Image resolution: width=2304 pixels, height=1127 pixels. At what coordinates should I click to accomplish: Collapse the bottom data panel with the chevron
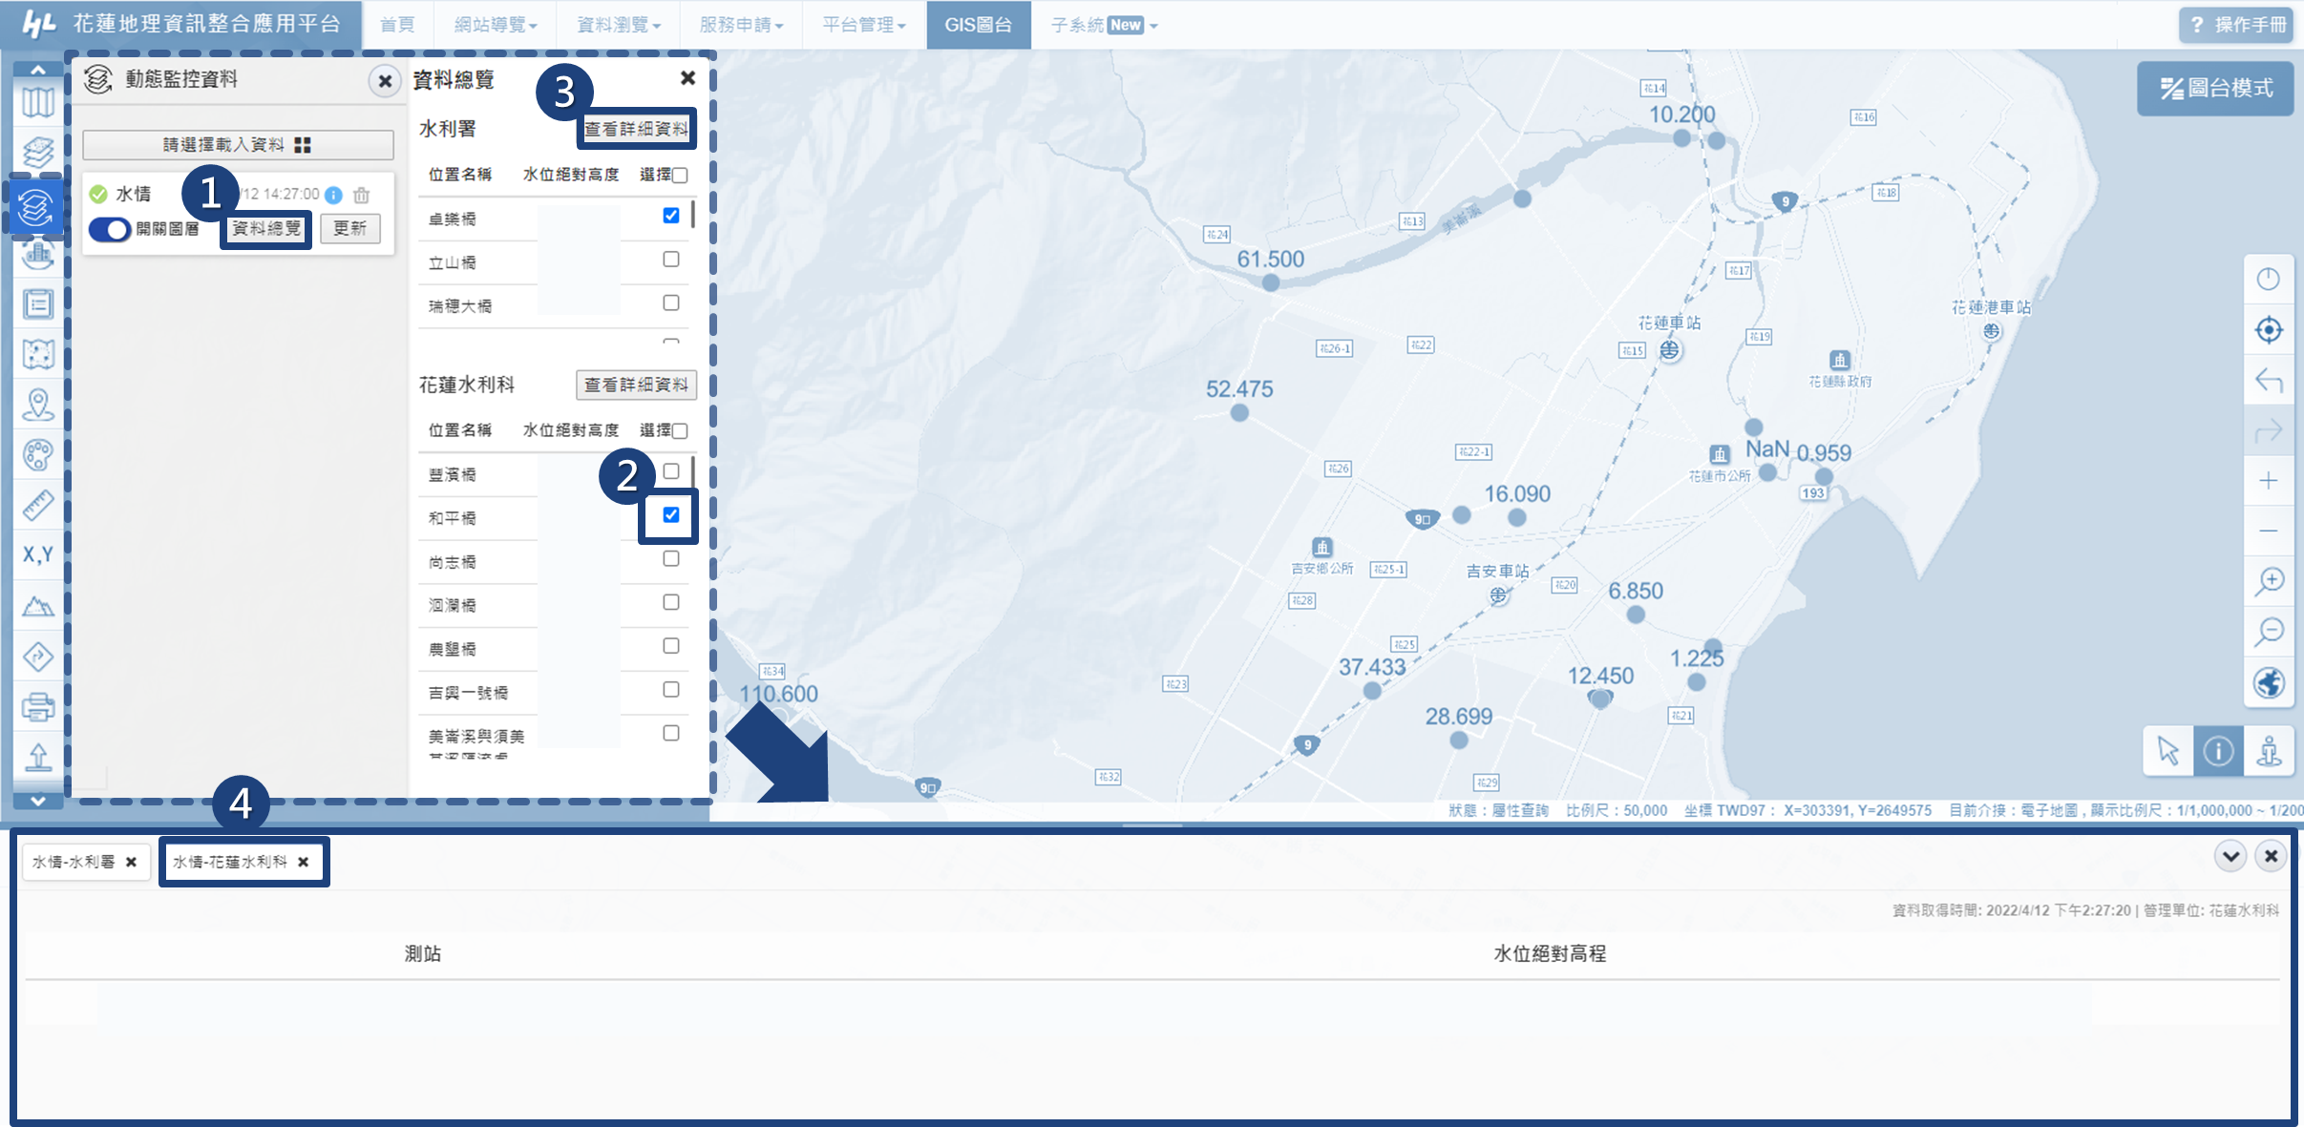pos(2230,856)
